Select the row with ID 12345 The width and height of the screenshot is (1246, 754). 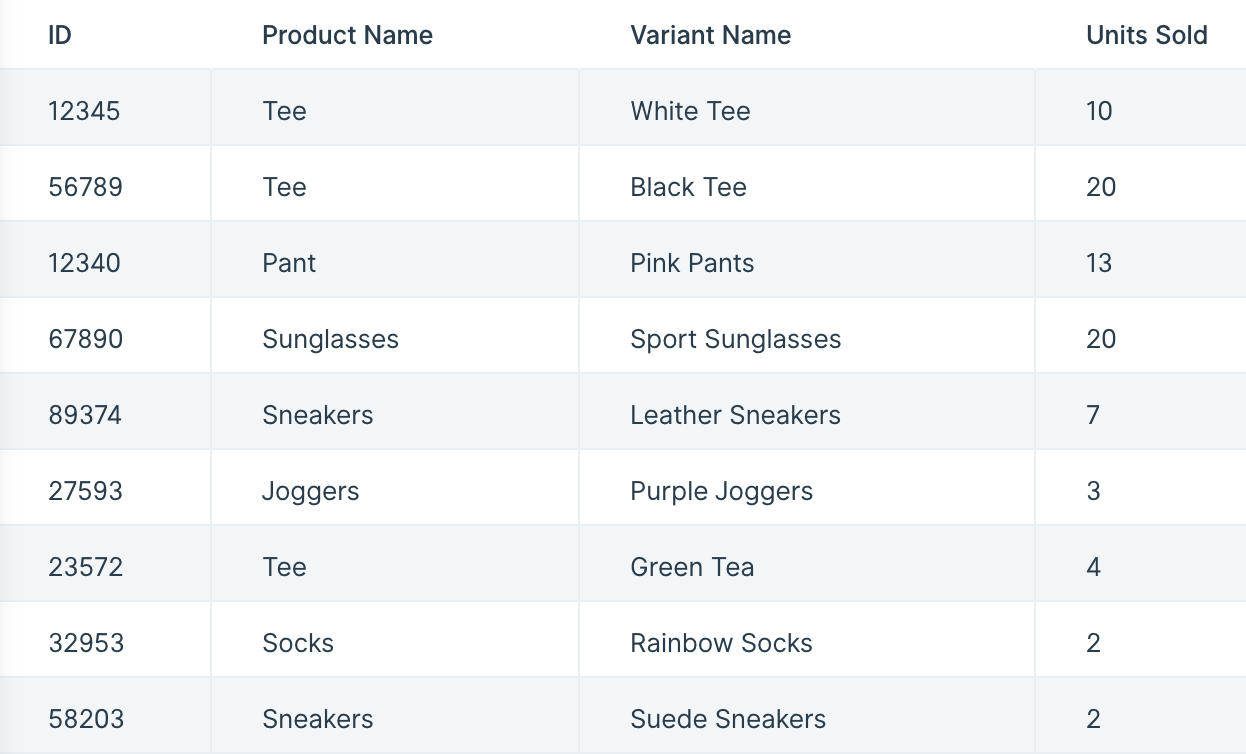click(623, 108)
